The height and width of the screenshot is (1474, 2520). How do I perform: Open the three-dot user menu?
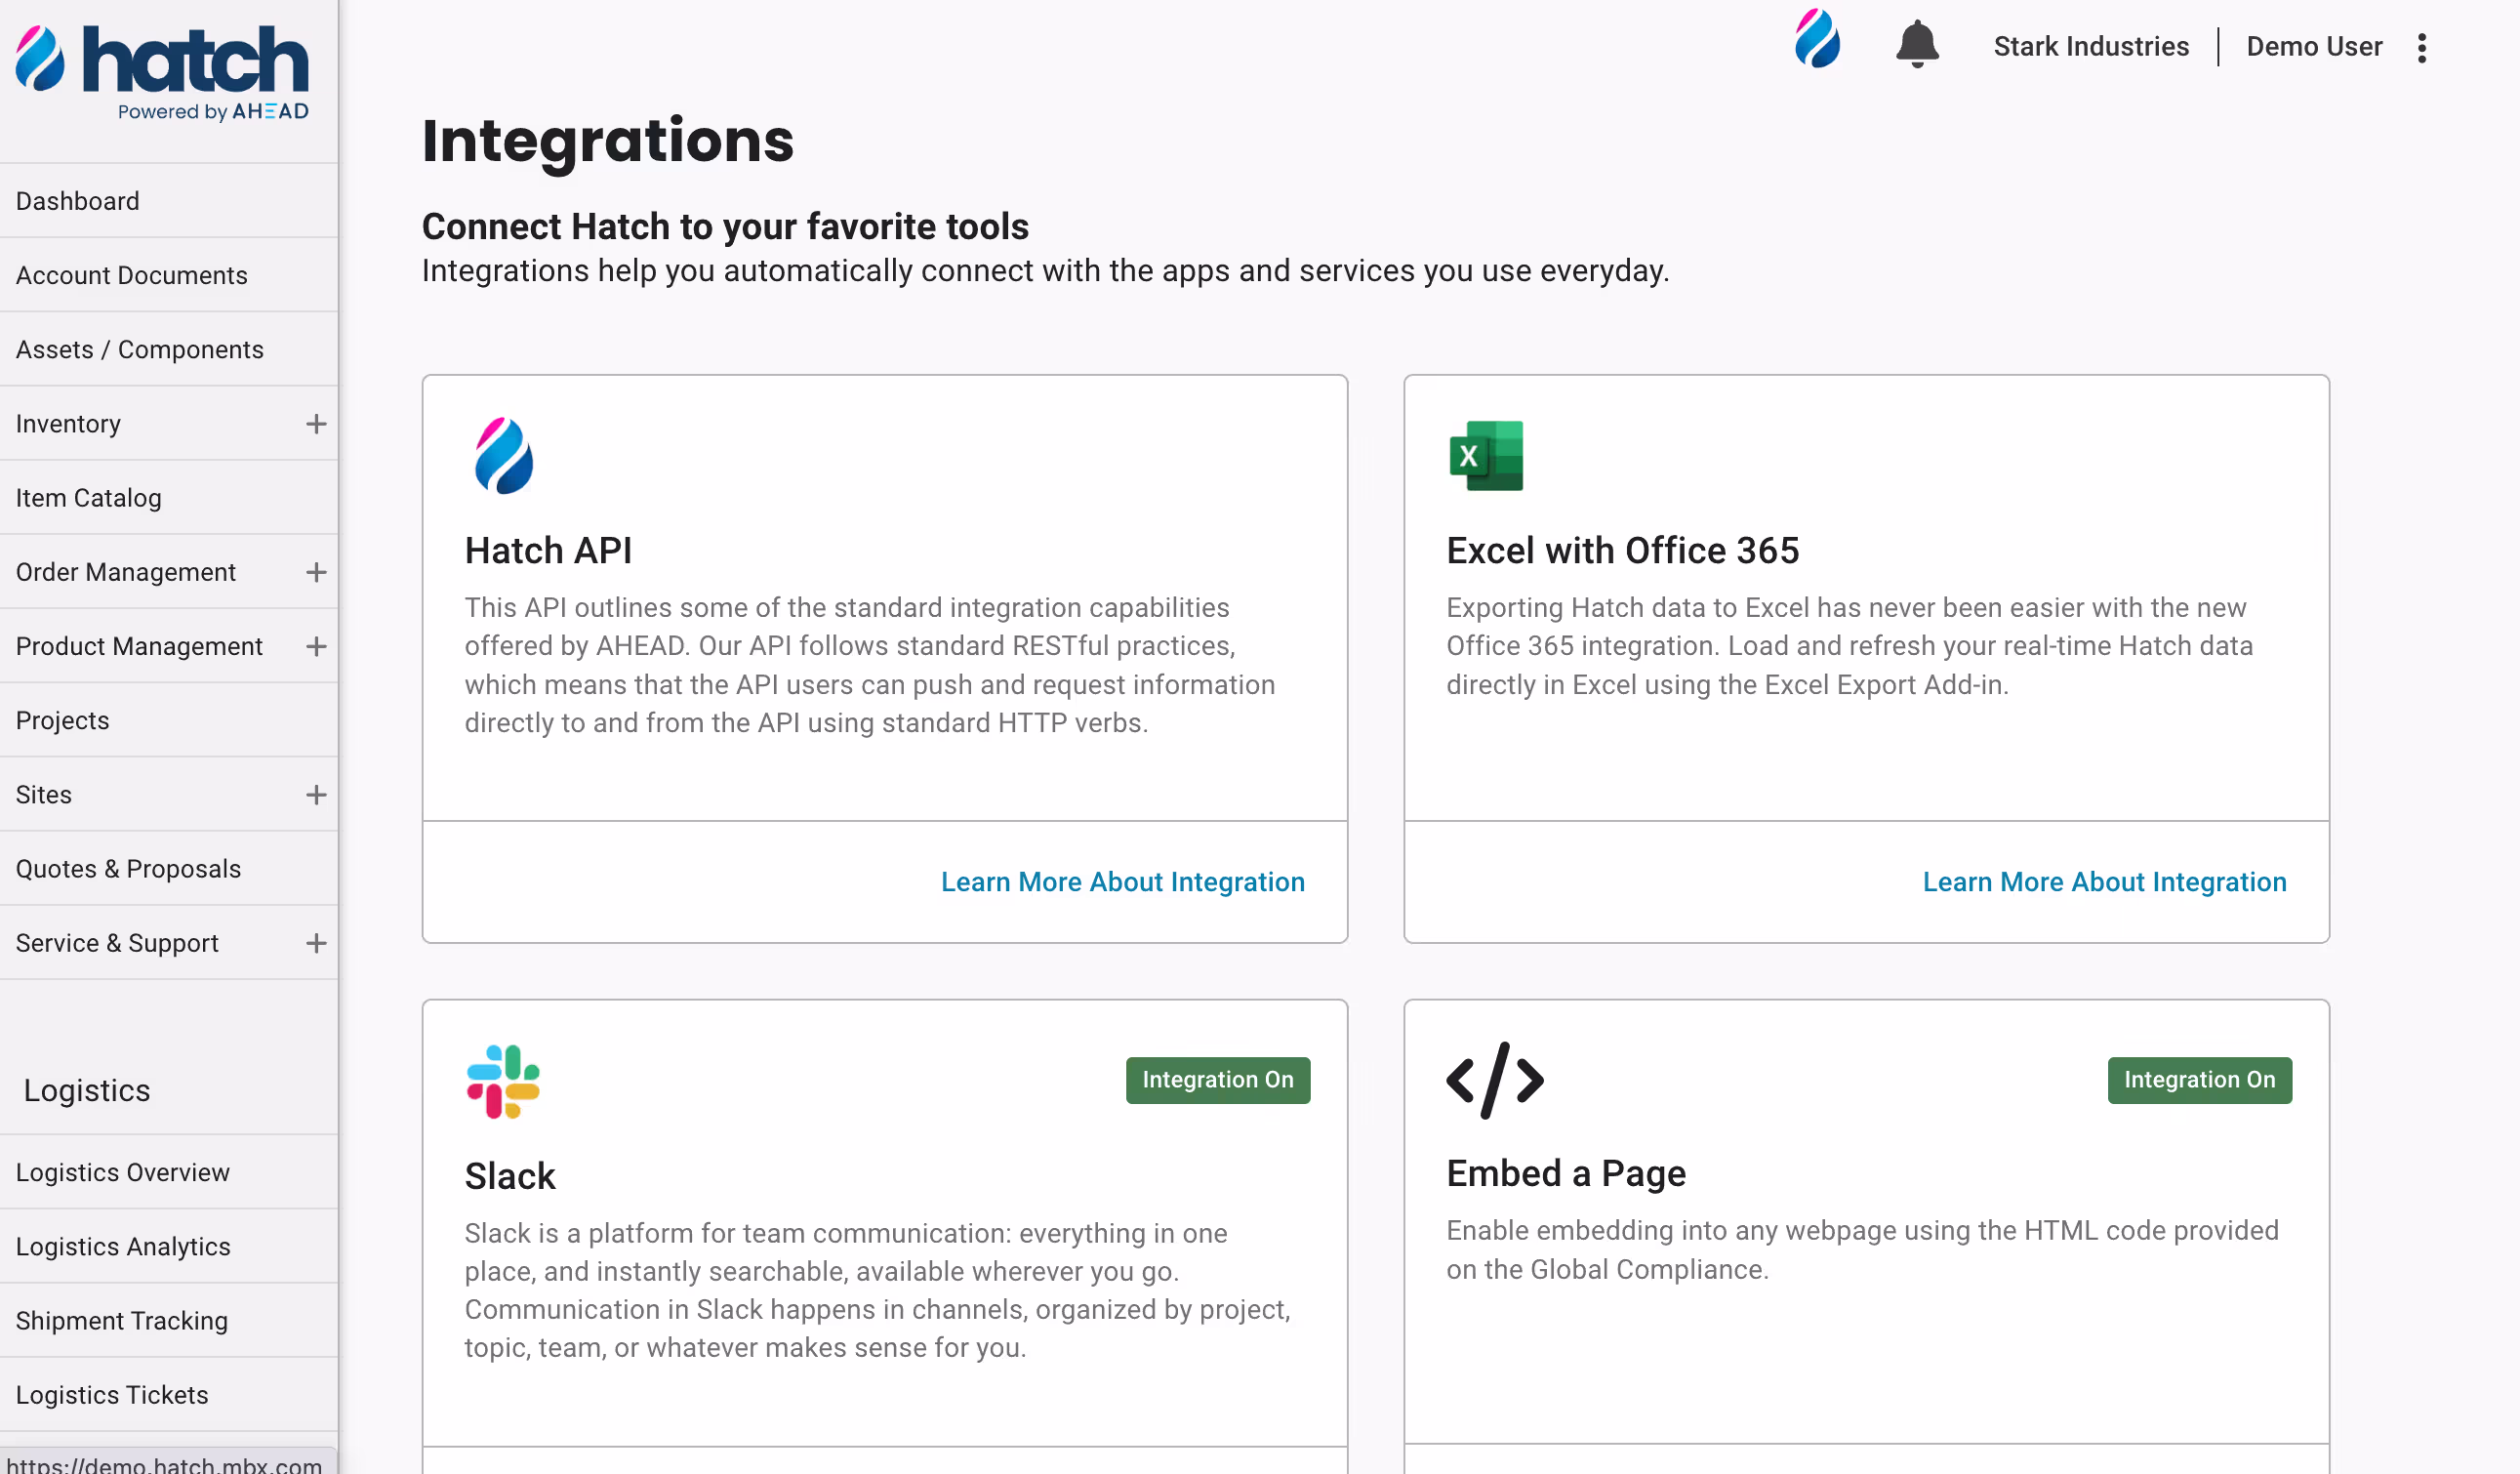[x=2421, y=47]
